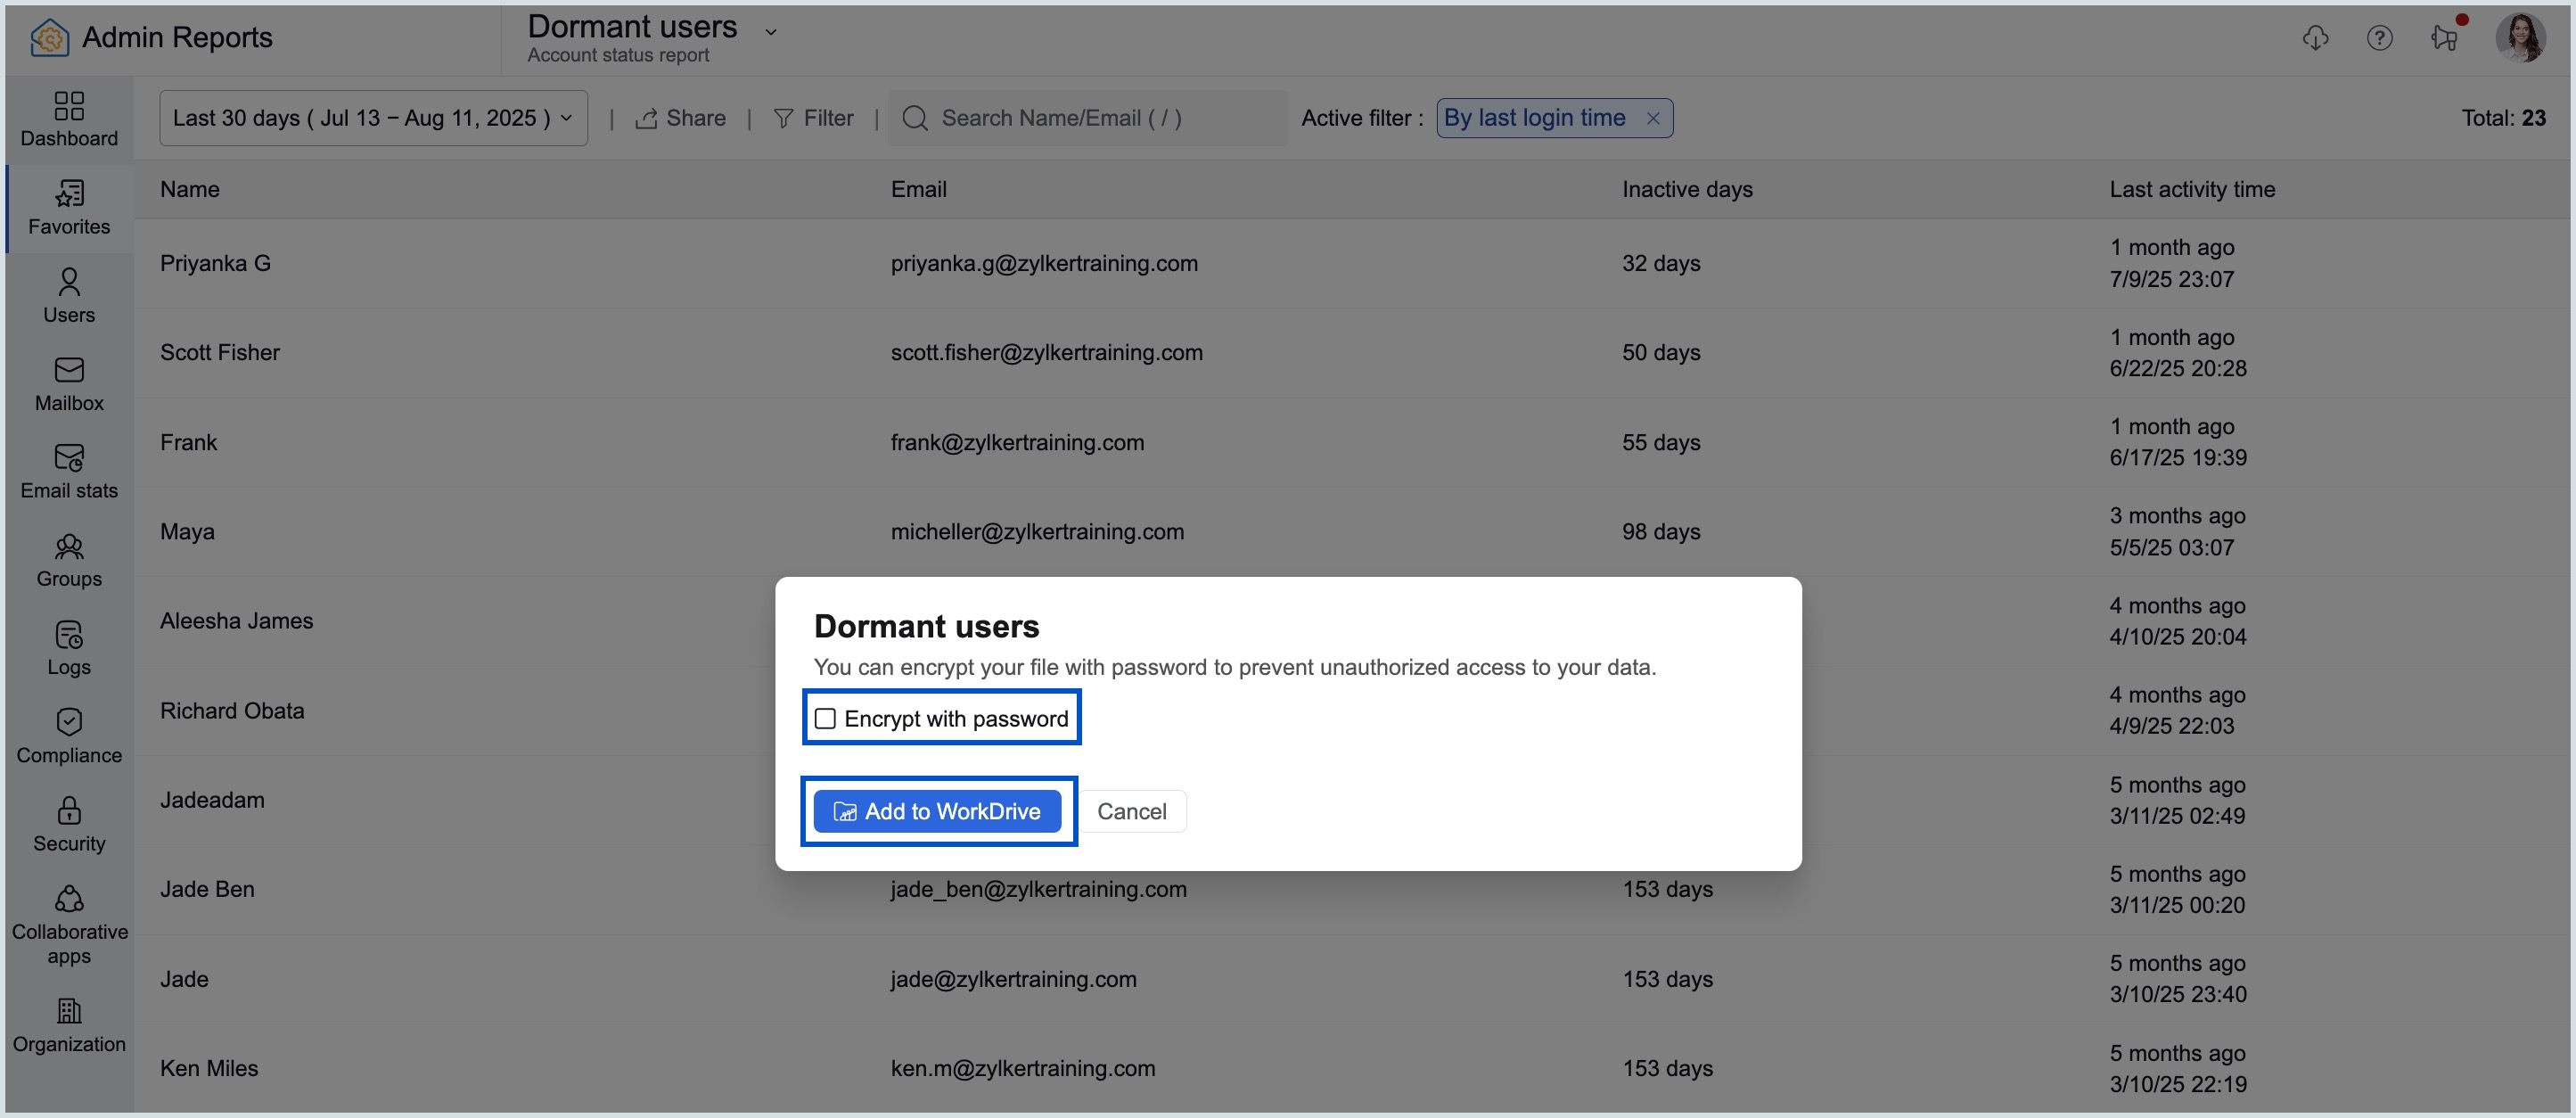Open the Compliance menu item
2576x1118 pixels.
(x=69, y=736)
